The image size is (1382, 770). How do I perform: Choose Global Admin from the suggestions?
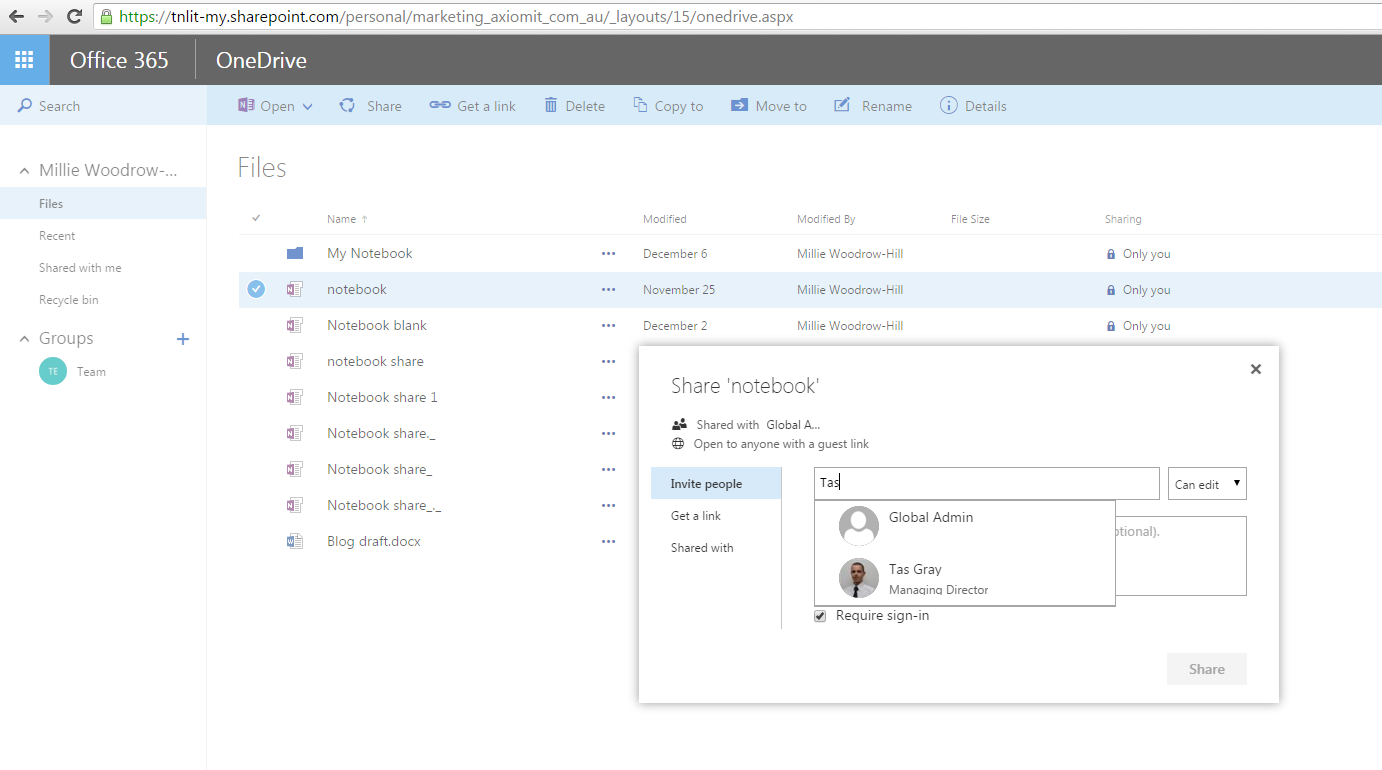point(965,525)
